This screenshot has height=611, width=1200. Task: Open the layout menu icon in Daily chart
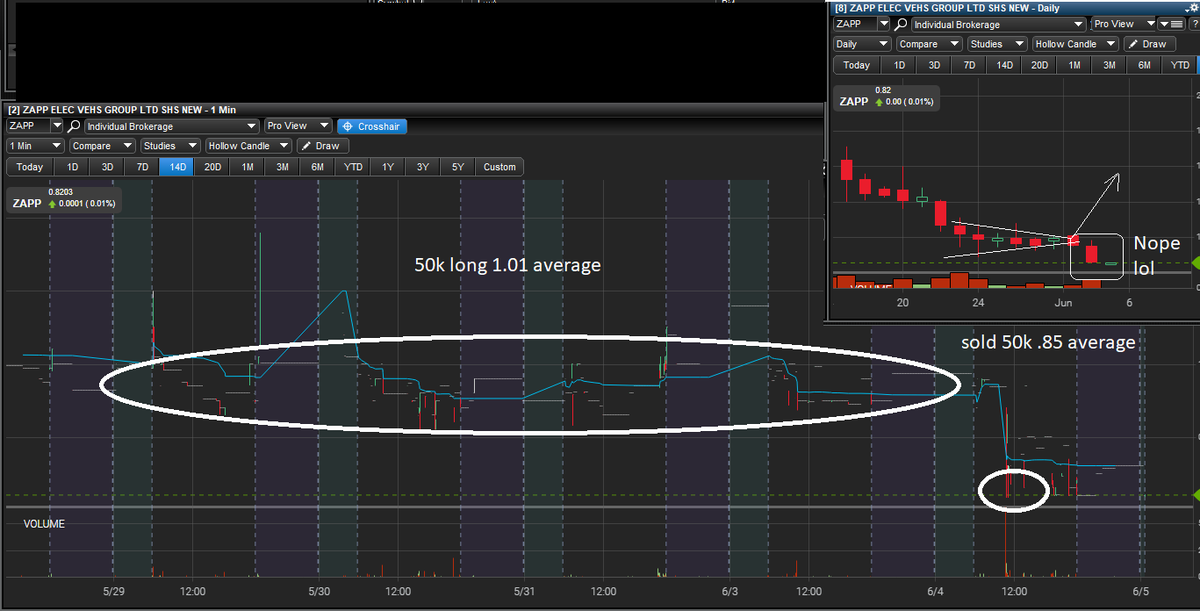(1169, 24)
